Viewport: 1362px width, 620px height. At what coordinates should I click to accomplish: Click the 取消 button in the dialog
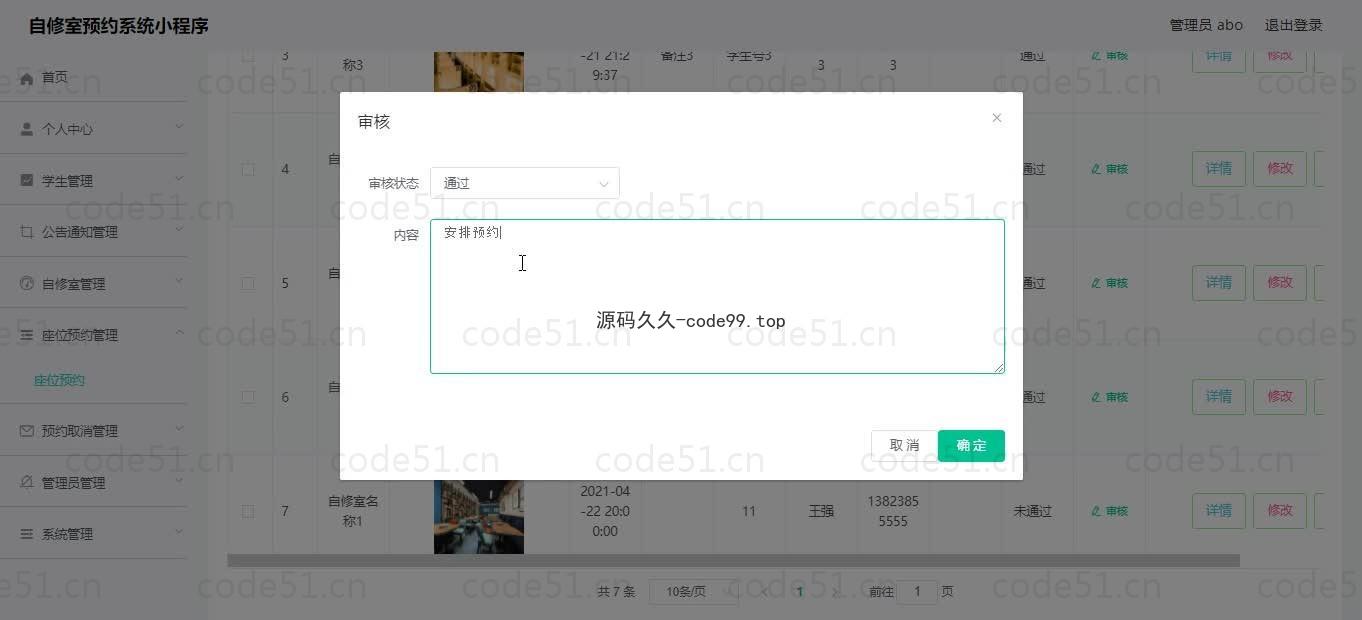tap(904, 446)
